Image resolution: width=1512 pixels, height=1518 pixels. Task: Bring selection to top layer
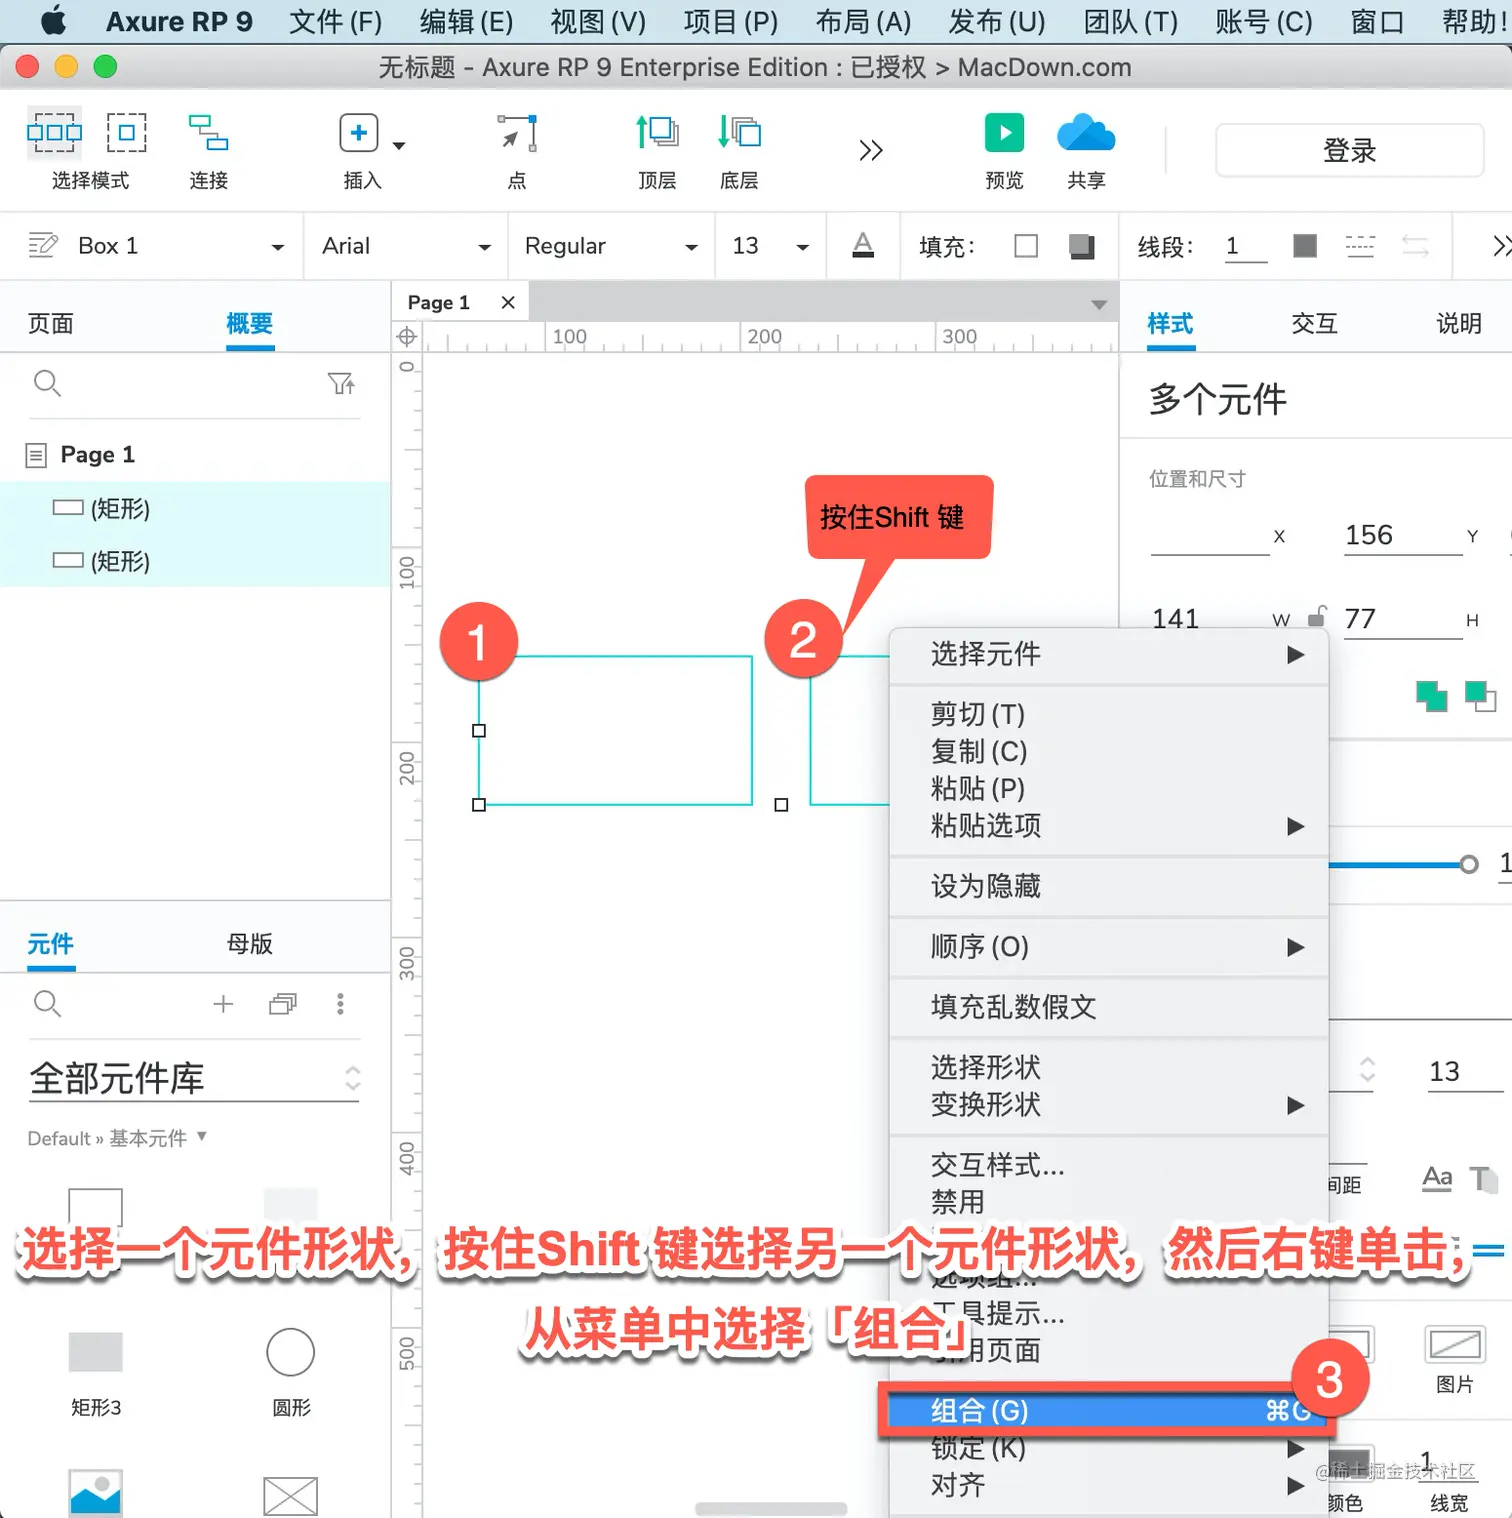click(x=657, y=132)
